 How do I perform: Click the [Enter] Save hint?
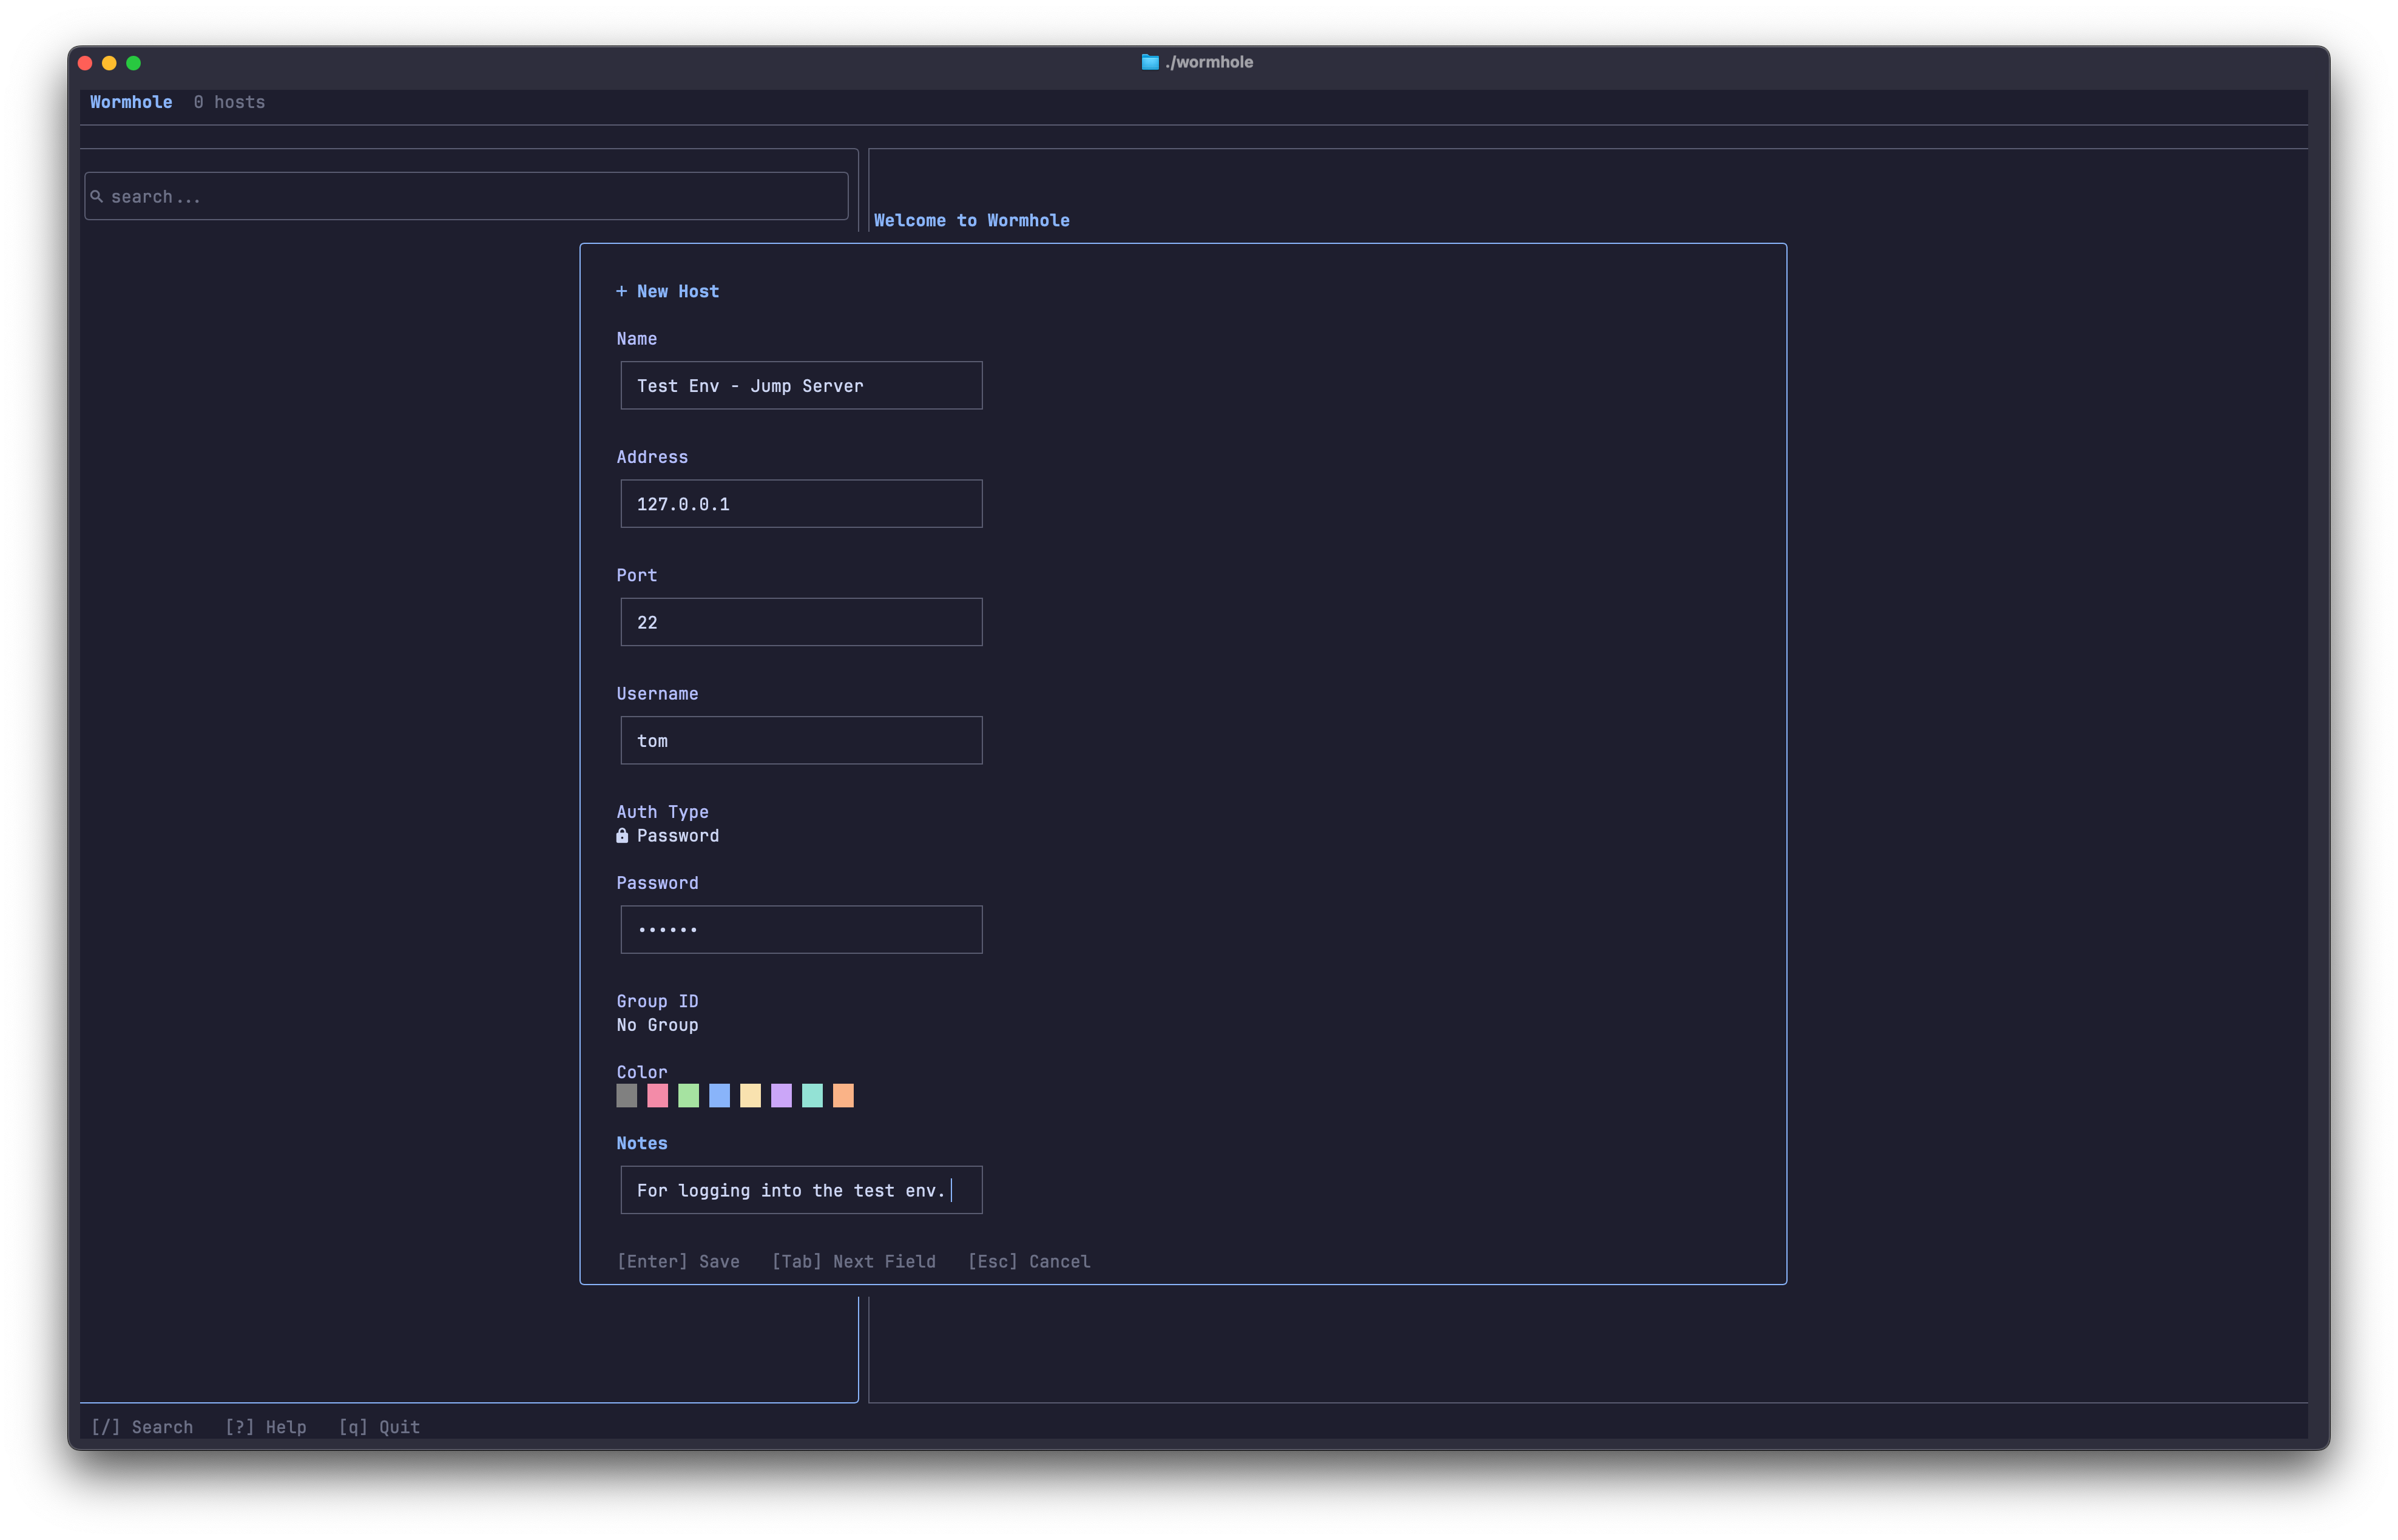(x=678, y=1262)
